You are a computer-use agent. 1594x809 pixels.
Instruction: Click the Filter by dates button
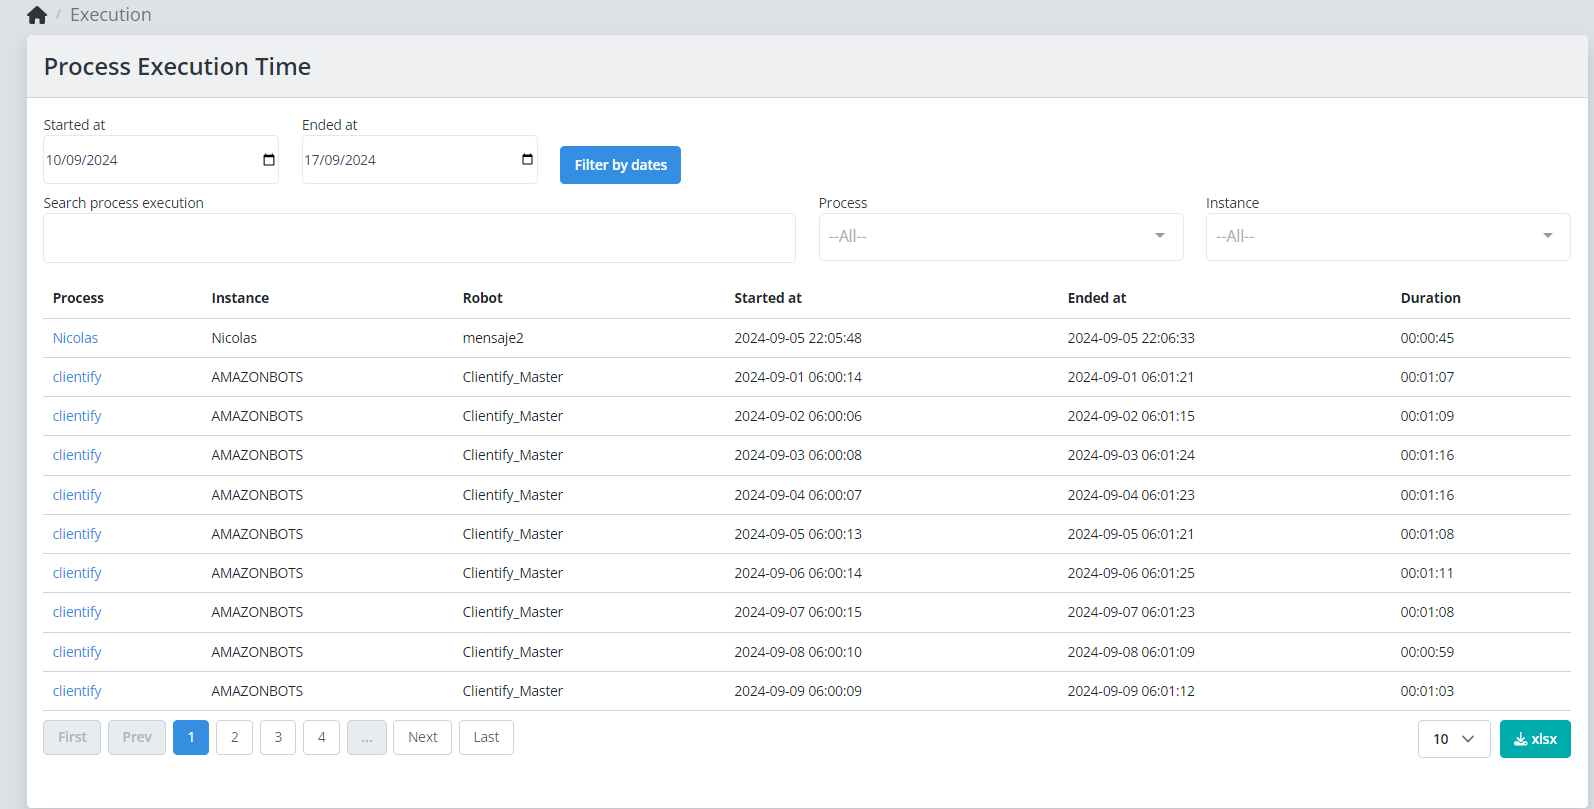pyautogui.click(x=620, y=165)
